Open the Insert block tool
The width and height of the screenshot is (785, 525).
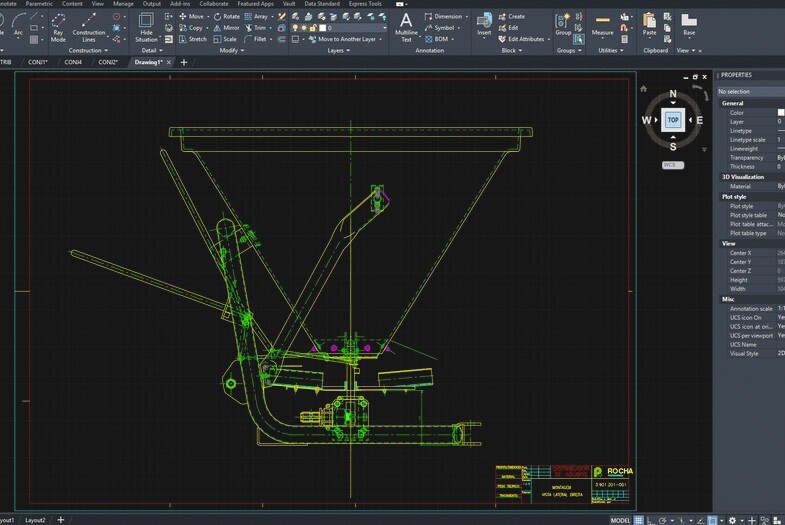click(484, 23)
